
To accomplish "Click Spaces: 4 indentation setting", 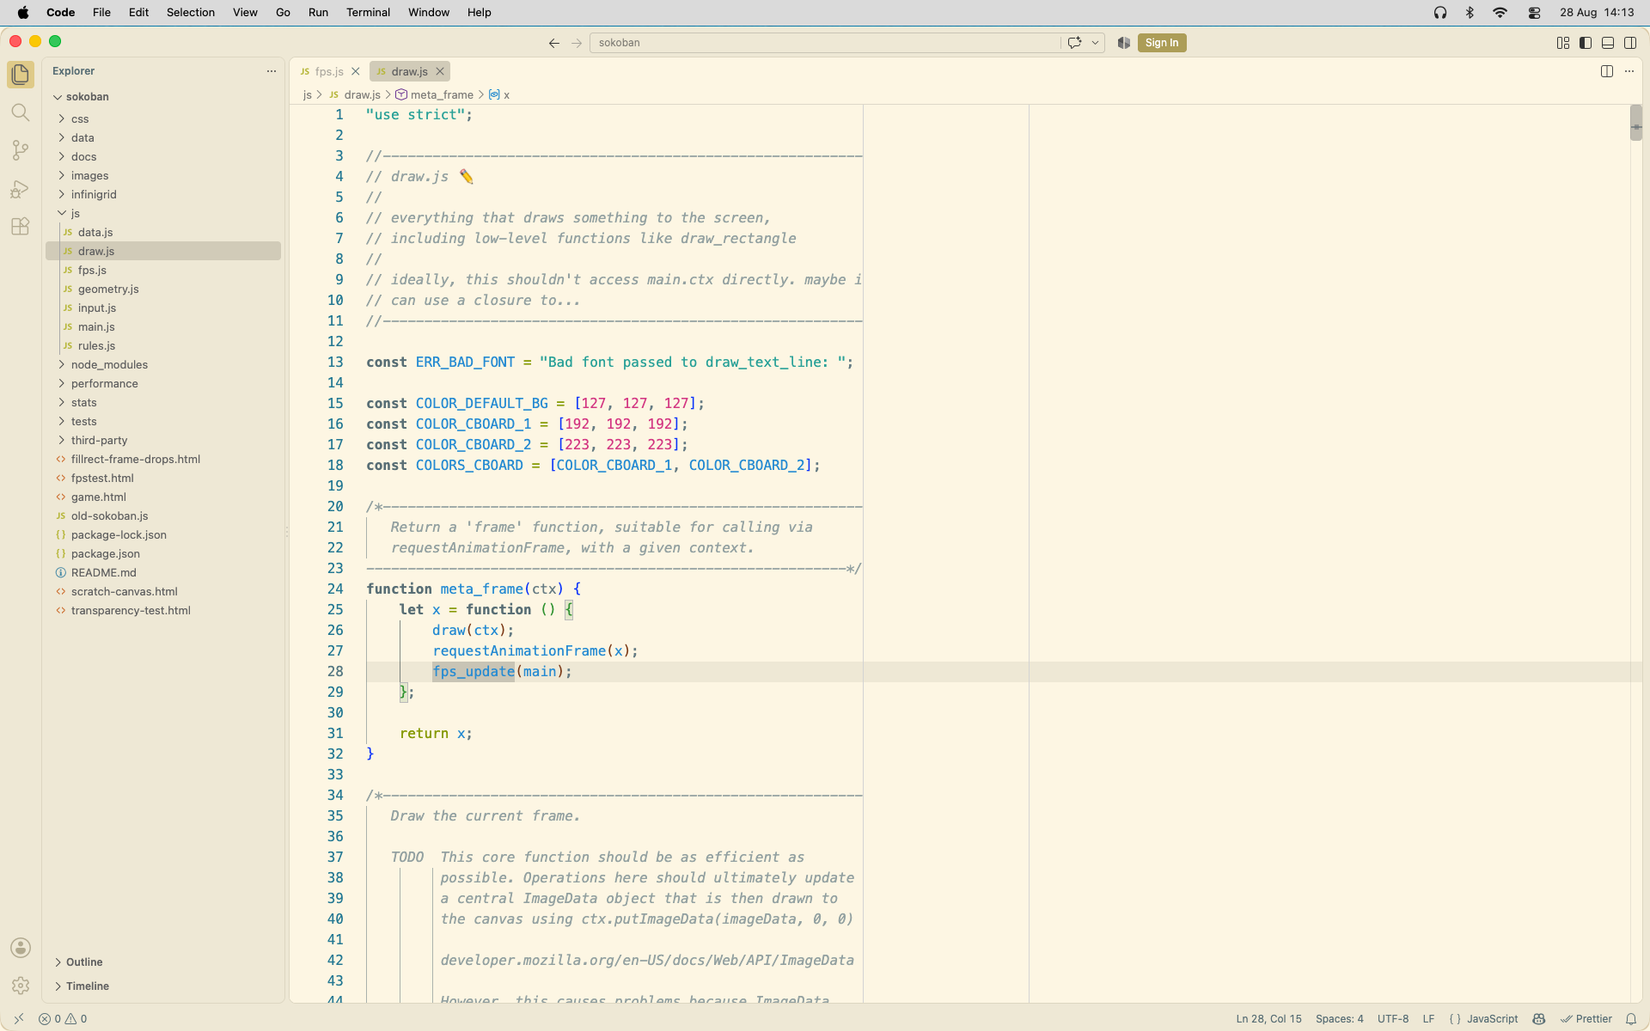I will point(1339,1019).
